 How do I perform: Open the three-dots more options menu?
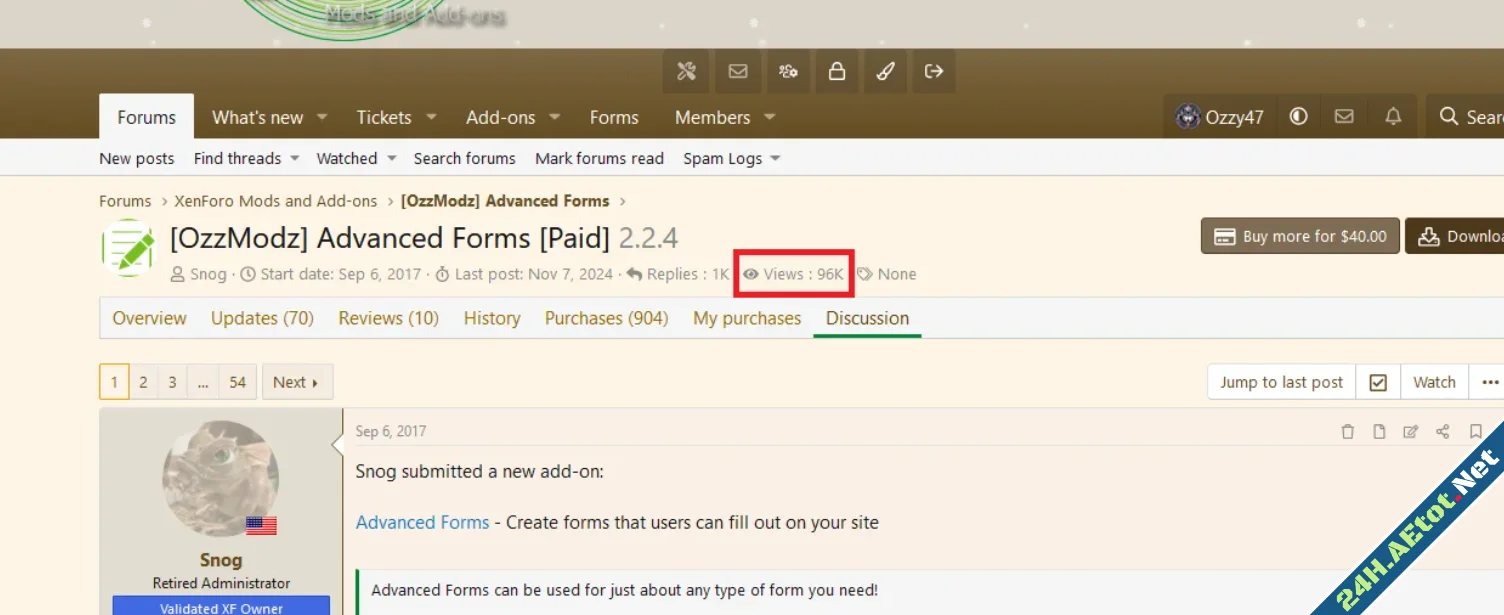[1489, 382]
